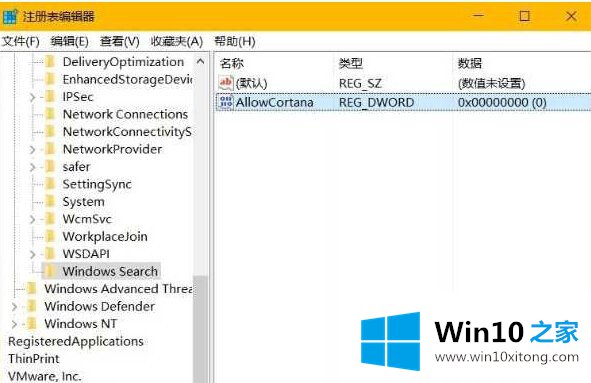The width and height of the screenshot is (591, 383).
Task: Click the WcmSvc folder icon
Action: pyautogui.click(x=50, y=219)
